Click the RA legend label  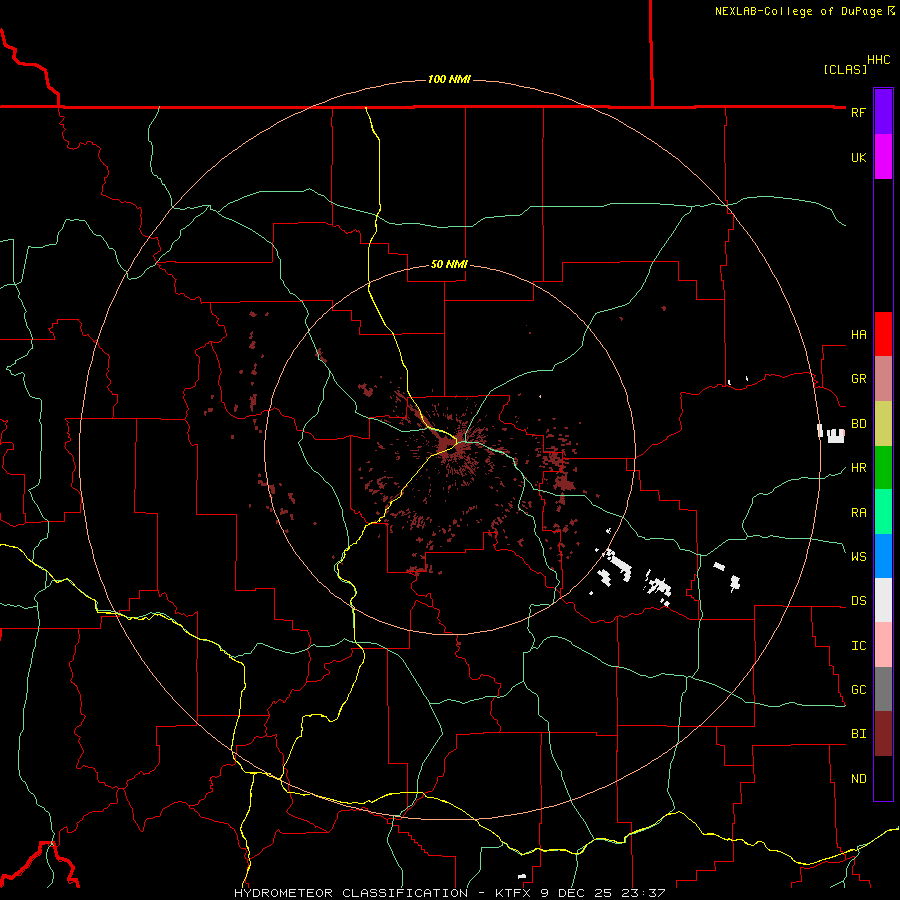click(x=858, y=512)
